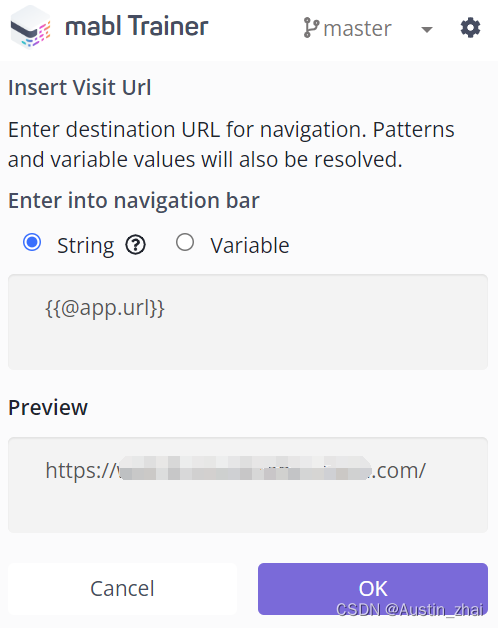This screenshot has width=498, height=628.
Task: Focus the {{@app.url}} text field
Action: click(x=248, y=322)
